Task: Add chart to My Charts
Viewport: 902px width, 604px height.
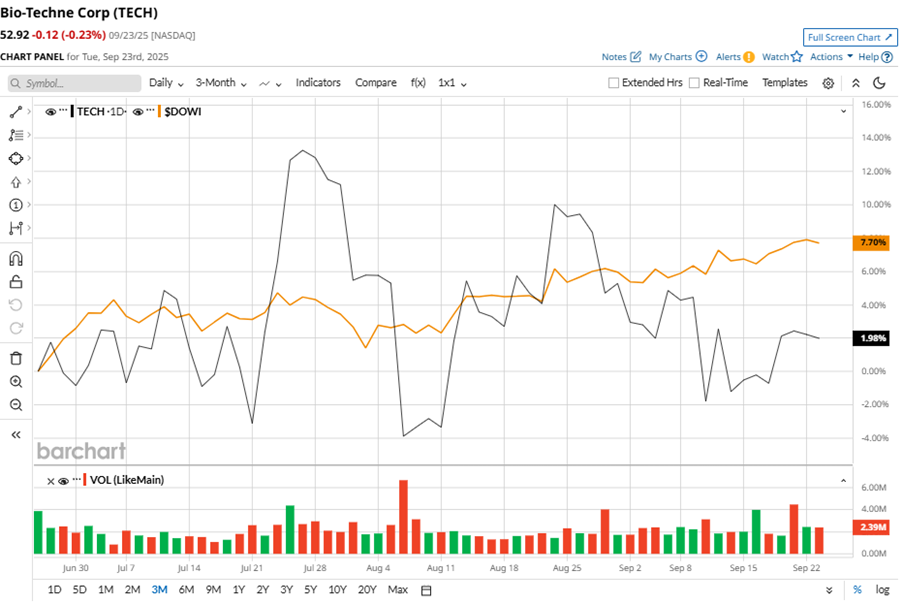Action: pyautogui.click(x=701, y=56)
